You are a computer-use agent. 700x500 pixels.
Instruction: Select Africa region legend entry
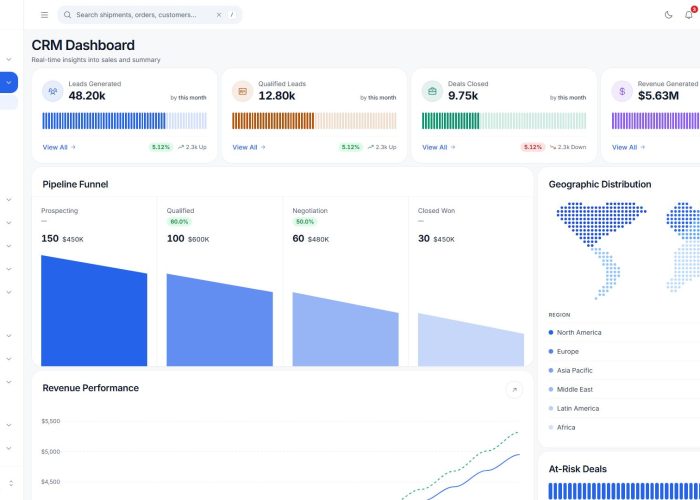coord(562,427)
